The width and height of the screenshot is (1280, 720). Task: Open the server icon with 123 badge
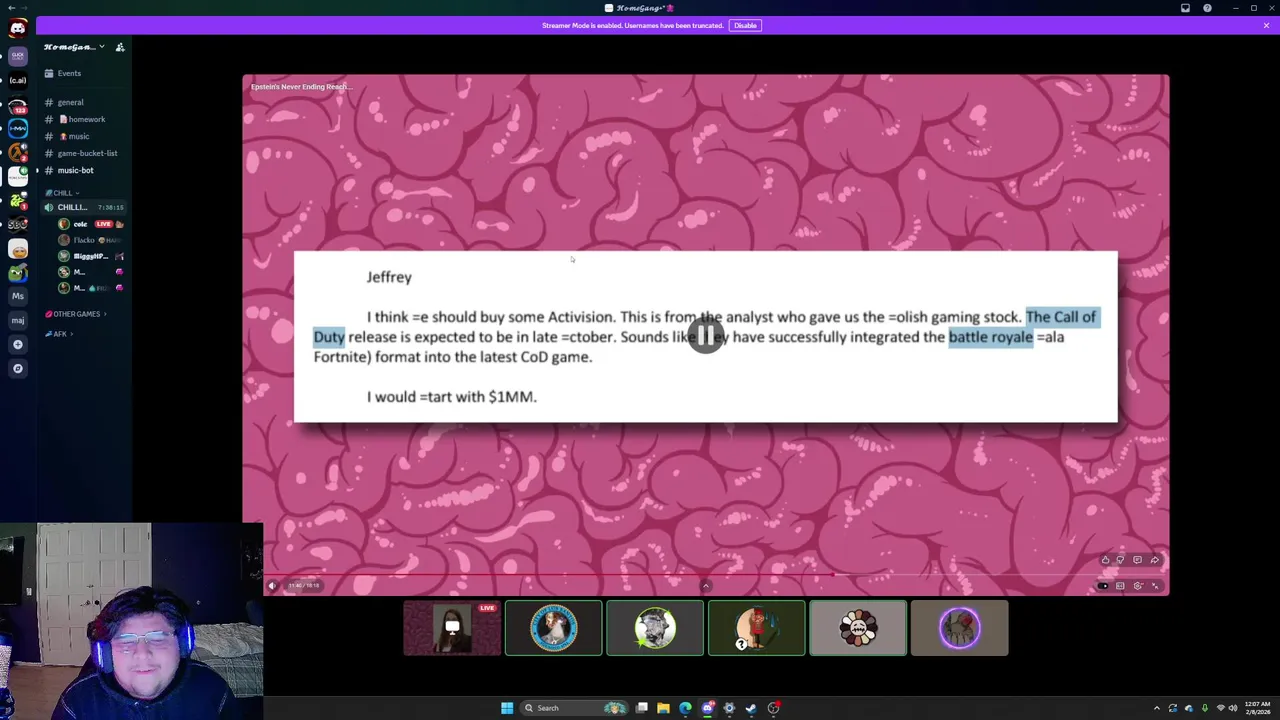(17, 104)
